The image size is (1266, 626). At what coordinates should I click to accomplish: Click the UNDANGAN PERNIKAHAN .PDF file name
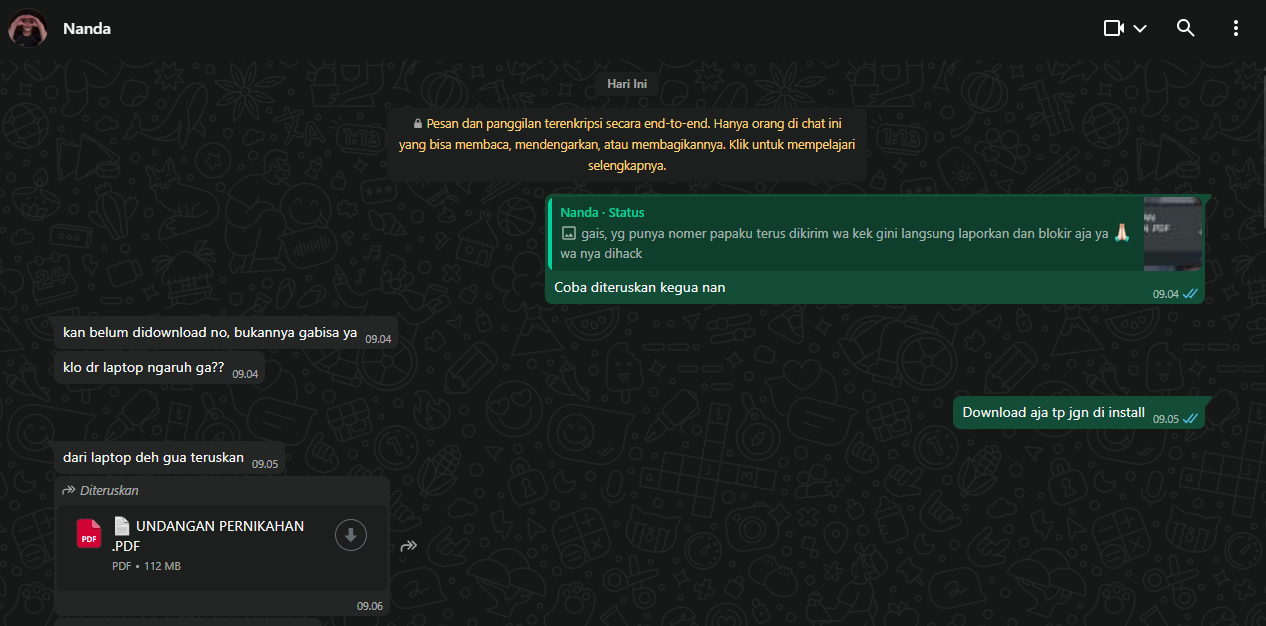[x=220, y=535]
